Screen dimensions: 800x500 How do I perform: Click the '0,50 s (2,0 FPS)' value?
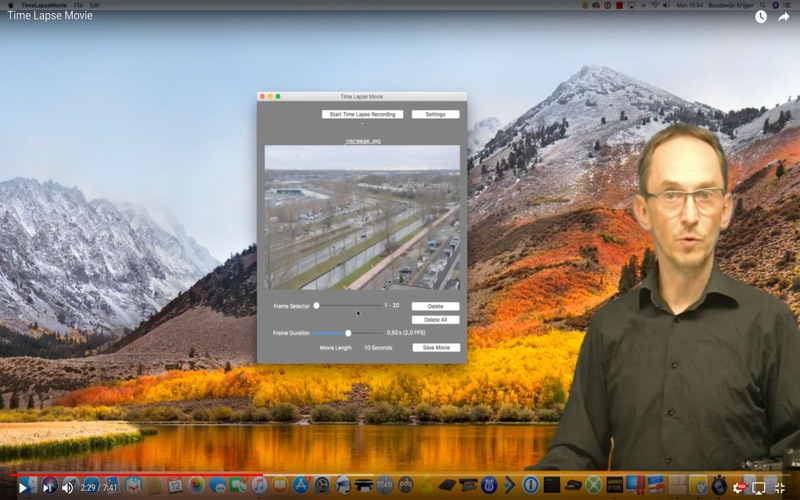tap(406, 333)
